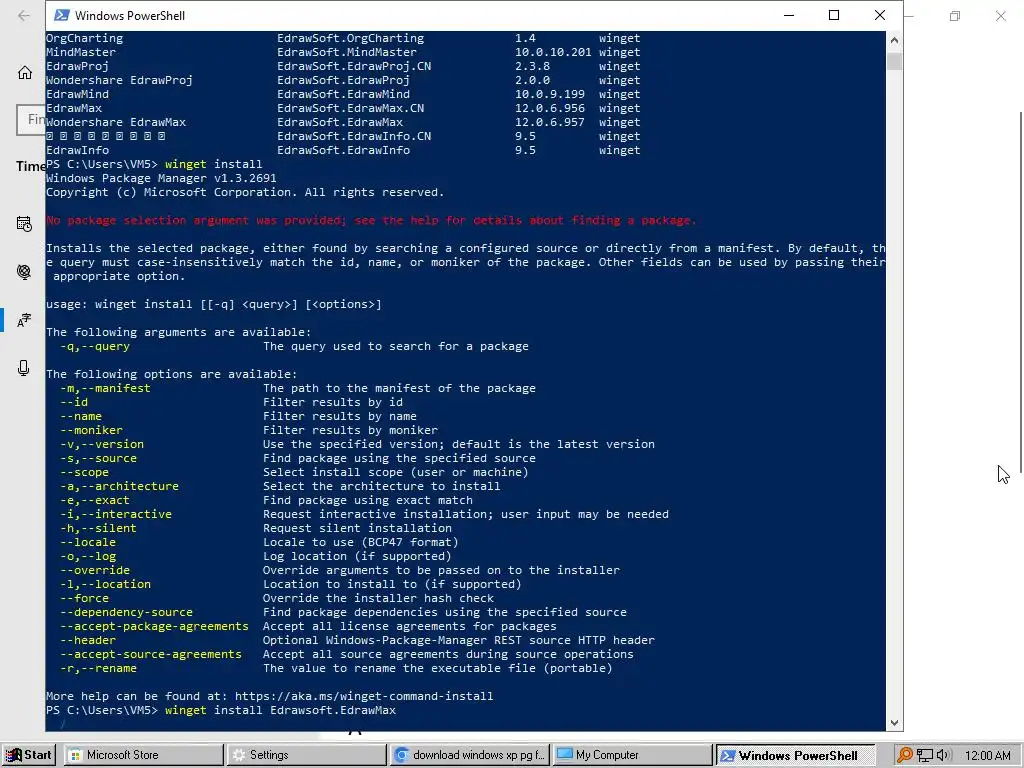The image size is (1024, 768).
Task: Click the Settings search input field
Action: 31,120
